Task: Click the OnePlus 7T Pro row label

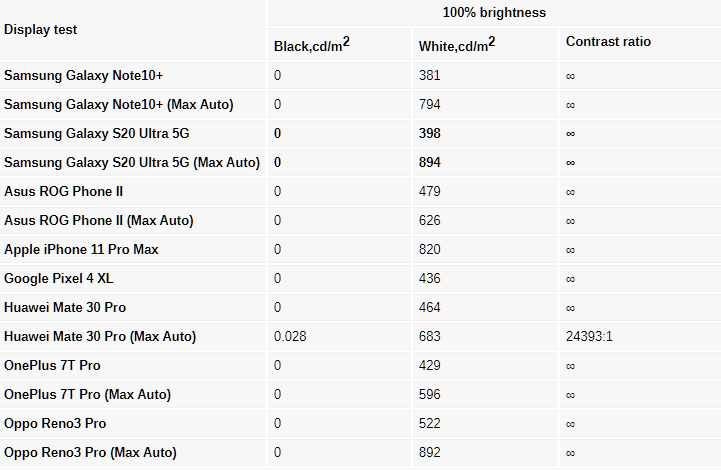Action: [x=52, y=365]
